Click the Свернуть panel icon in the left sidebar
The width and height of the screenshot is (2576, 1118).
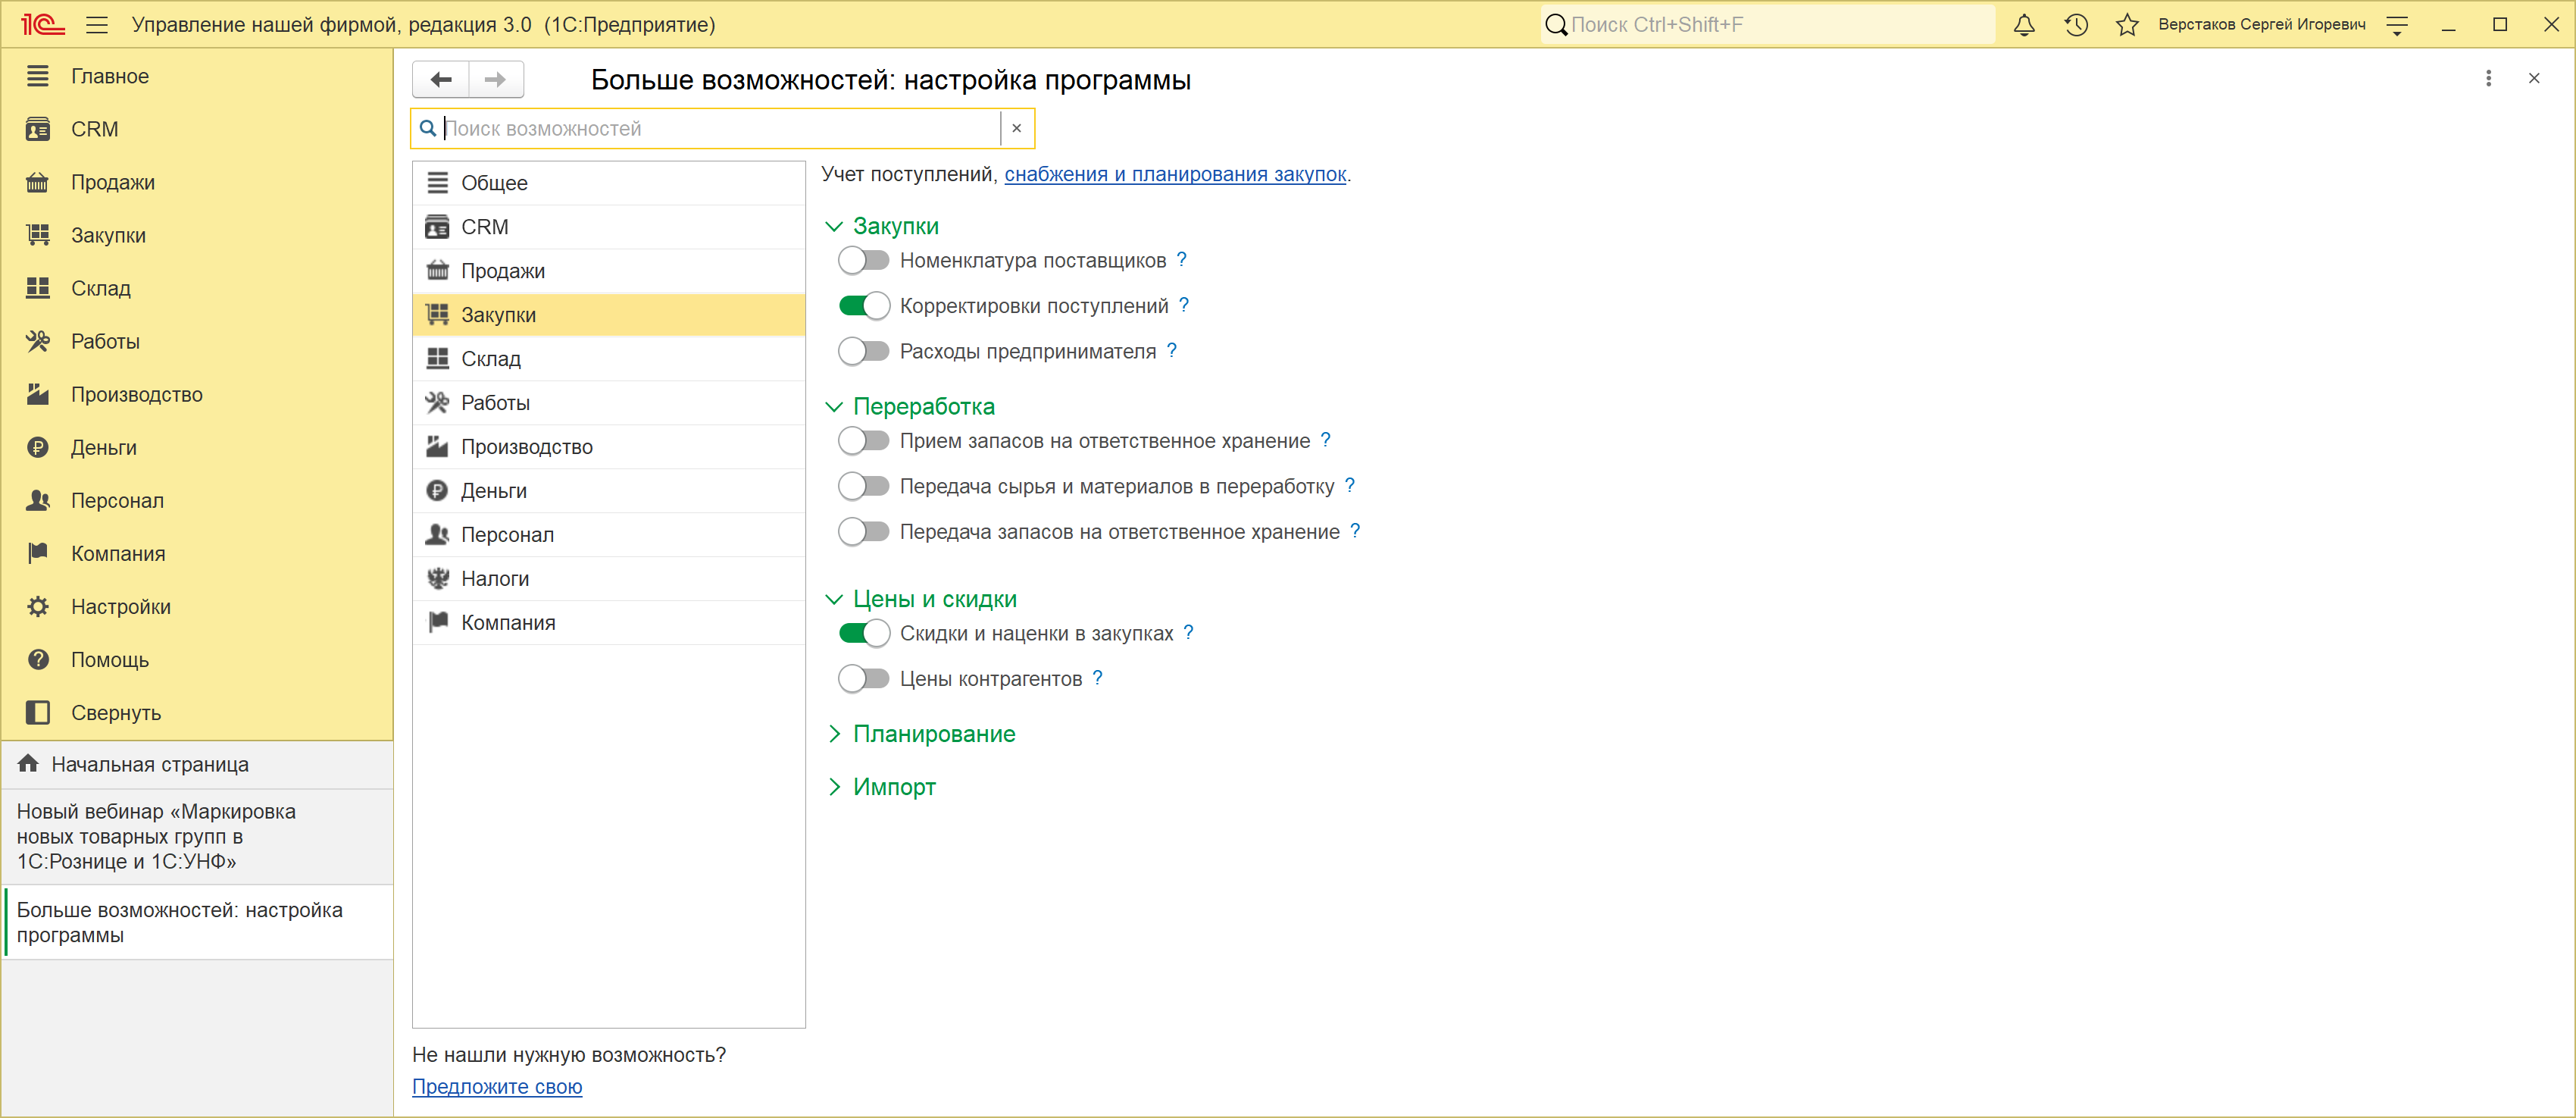coord(38,712)
